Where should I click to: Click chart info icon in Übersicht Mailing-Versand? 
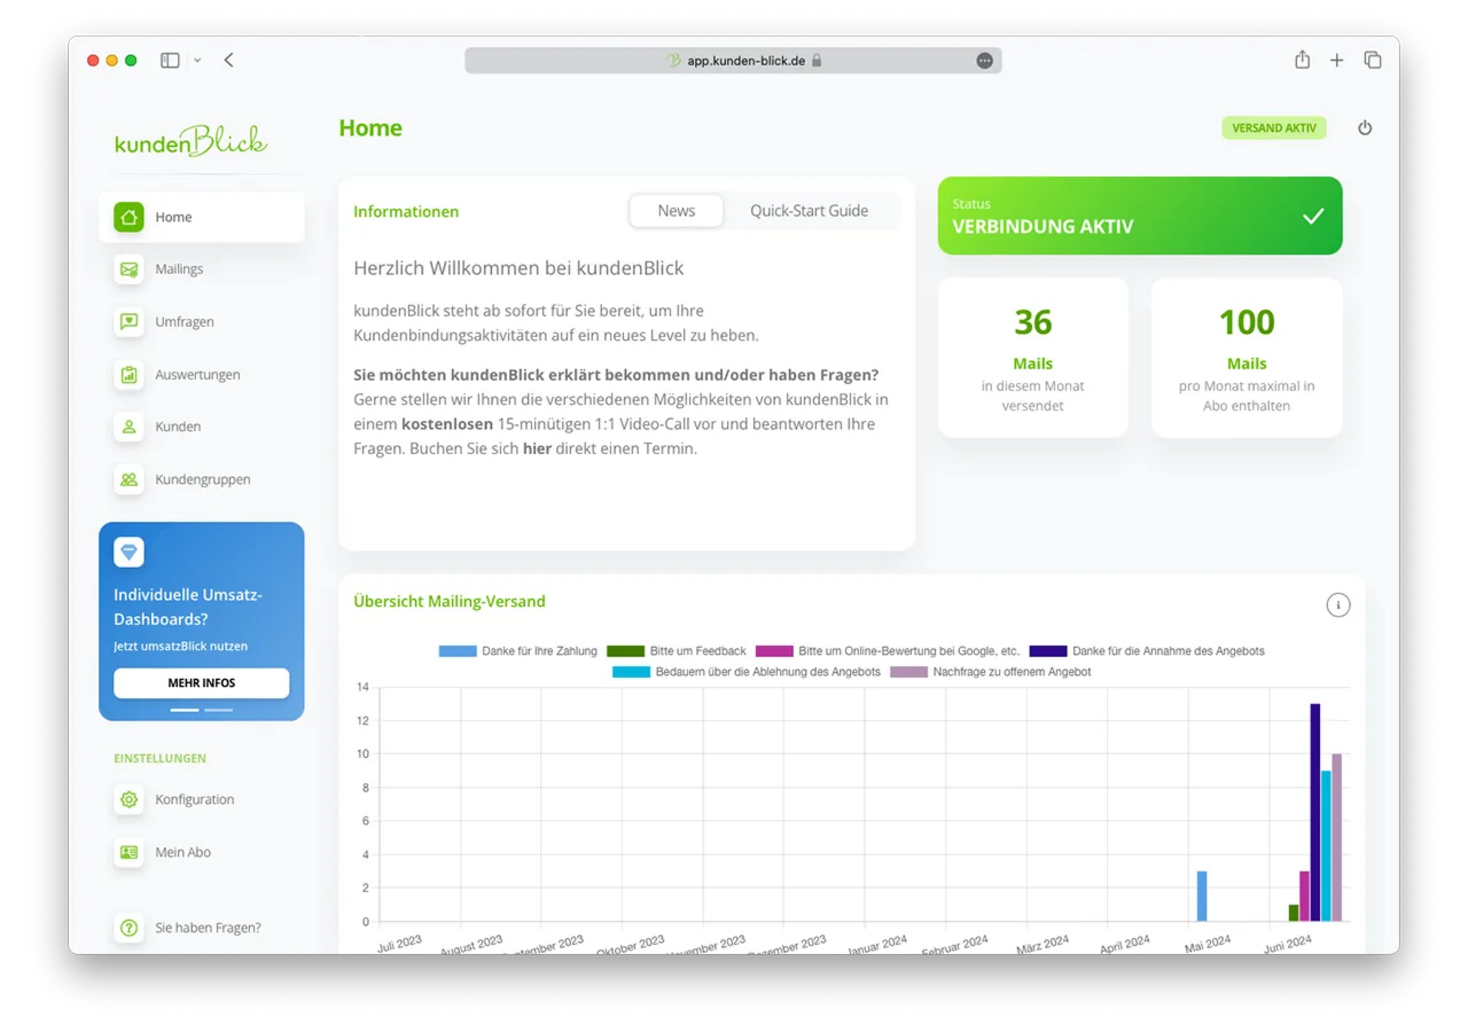pos(1337,605)
